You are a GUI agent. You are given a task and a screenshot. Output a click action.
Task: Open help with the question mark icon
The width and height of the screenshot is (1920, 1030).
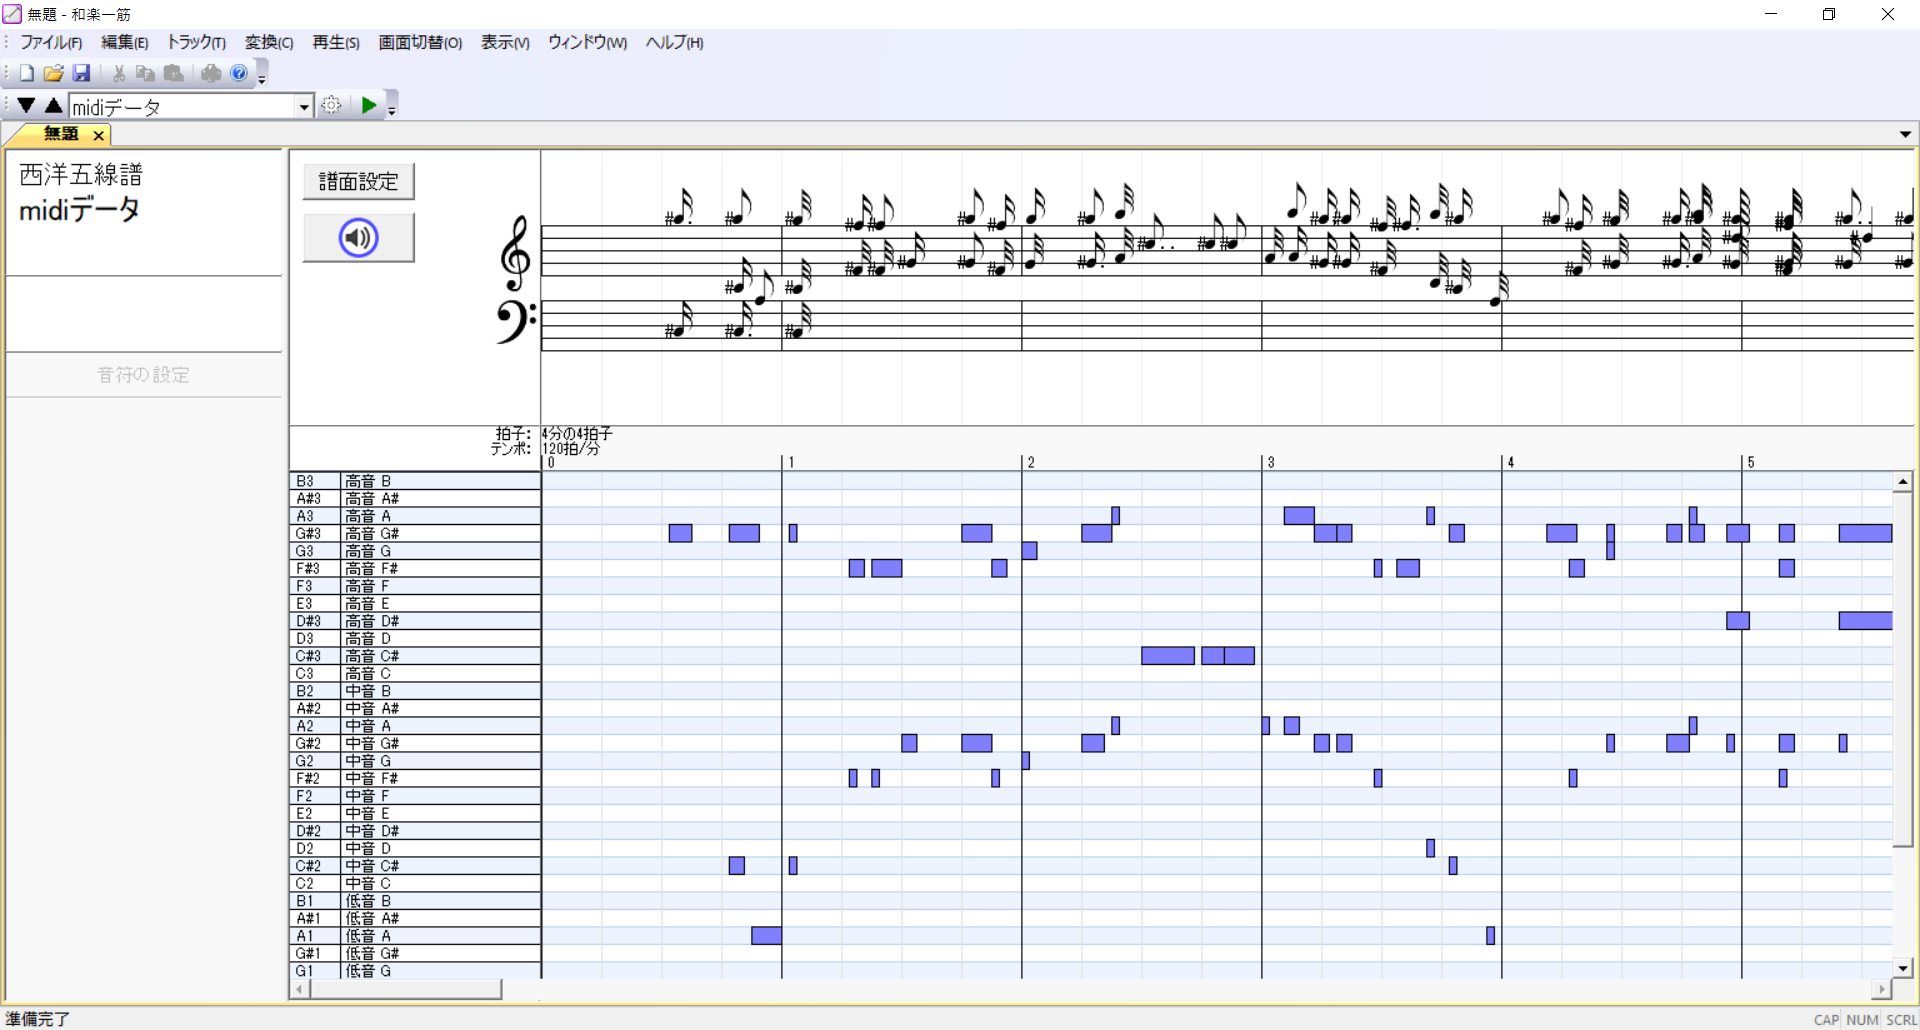pos(239,73)
